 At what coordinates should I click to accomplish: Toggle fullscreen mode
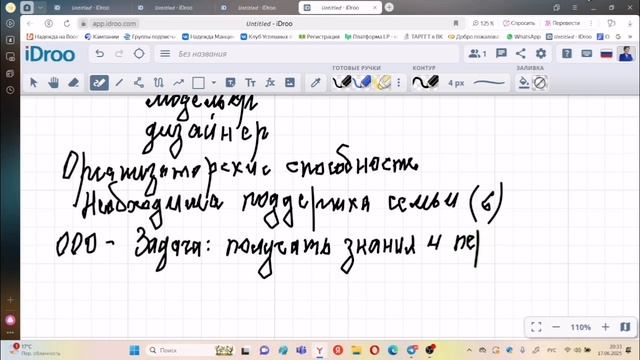pyautogui.click(x=536, y=327)
